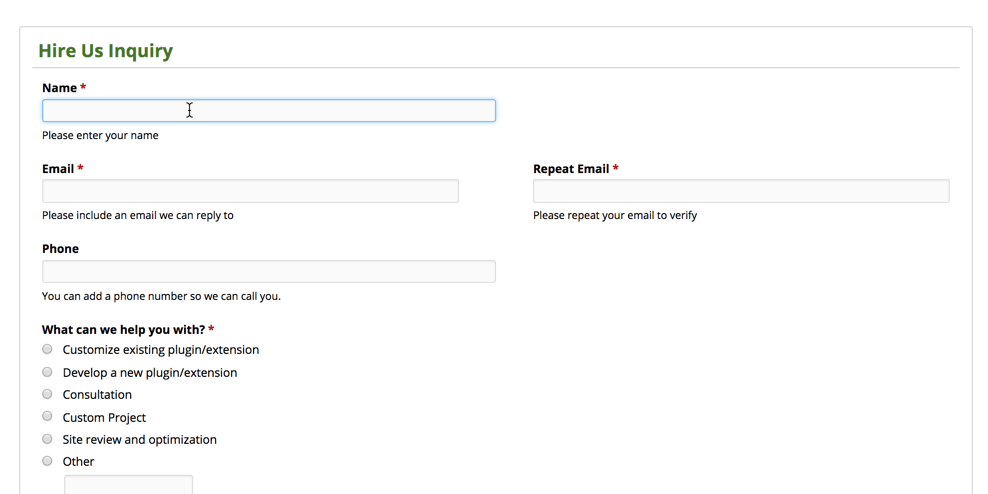The height and width of the screenshot is (494, 988).
Task: Click the Repeat Email label
Action: click(571, 169)
